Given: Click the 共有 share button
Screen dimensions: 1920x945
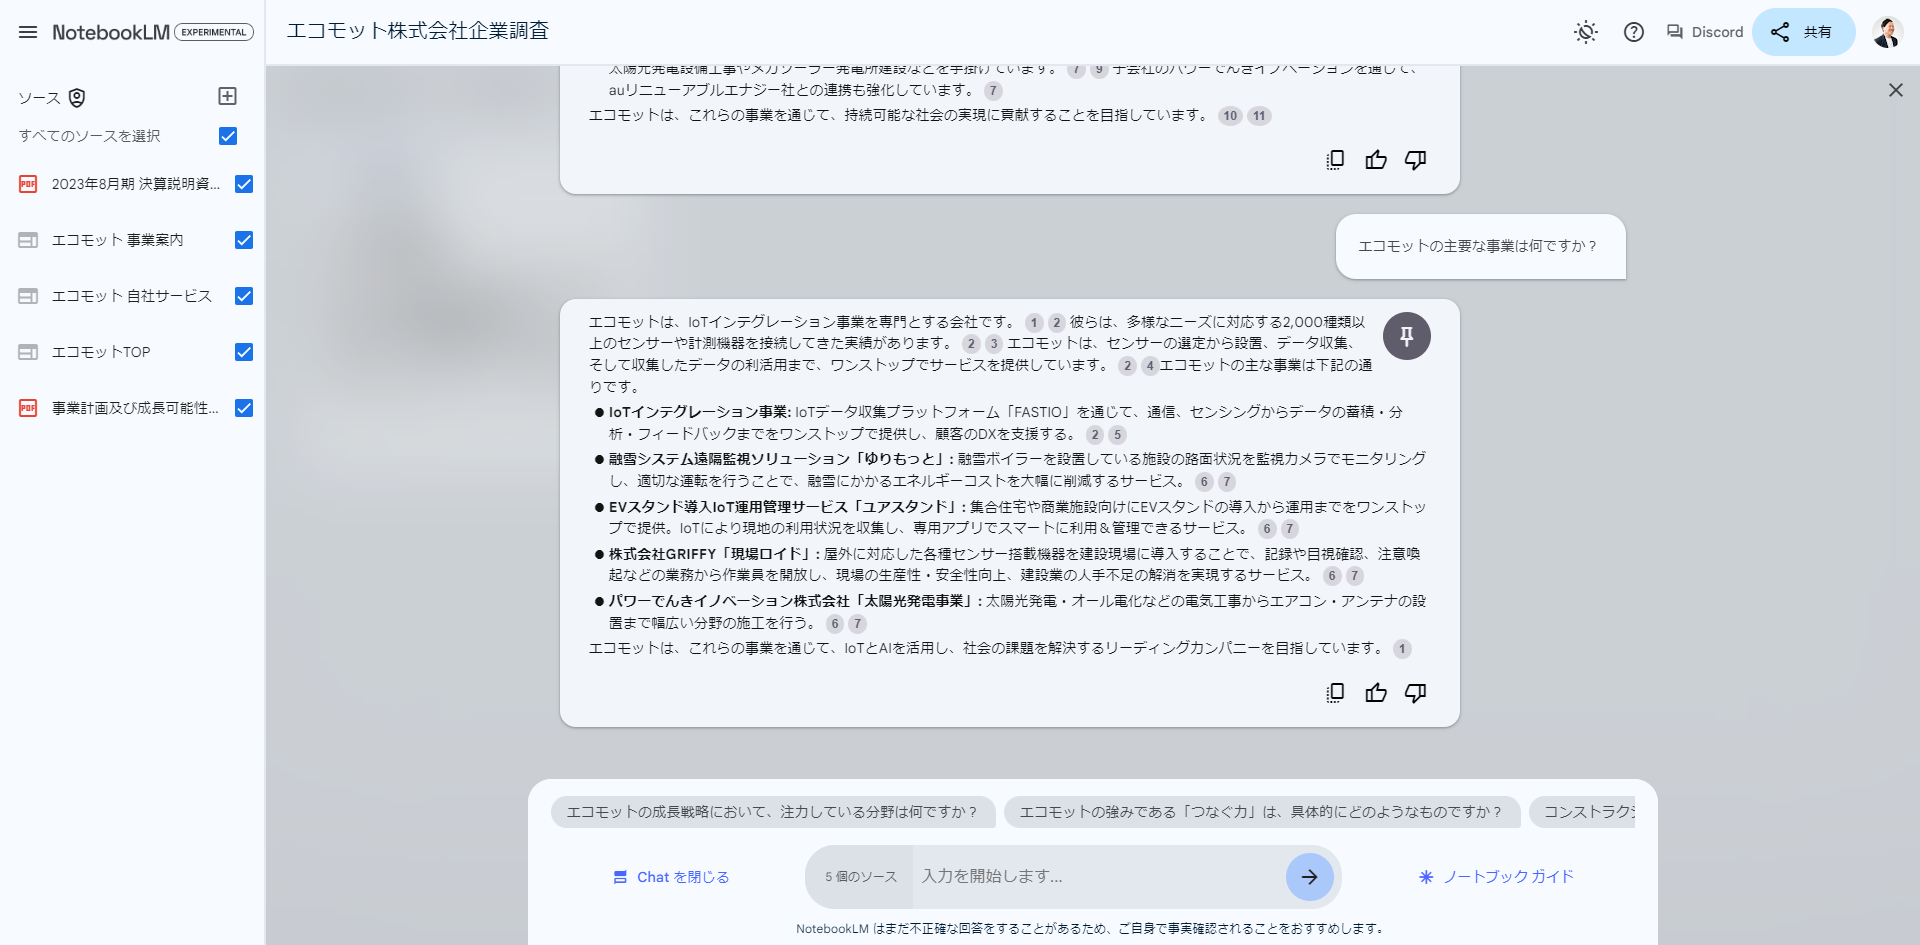Looking at the screenshot, I should pos(1803,32).
